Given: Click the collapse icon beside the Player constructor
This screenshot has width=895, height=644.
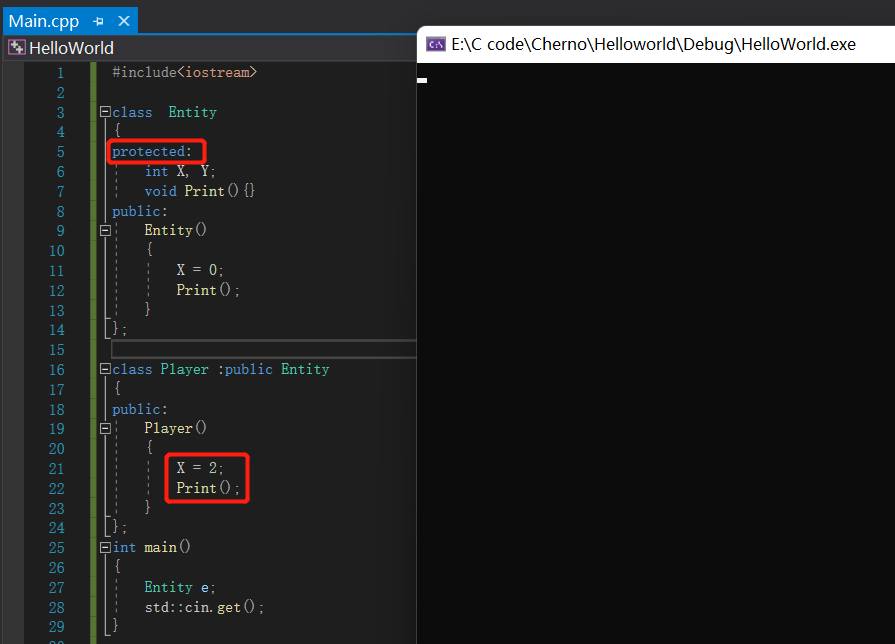Looking at the screenshot, I should pyautogui.click(x=105, y=427).
